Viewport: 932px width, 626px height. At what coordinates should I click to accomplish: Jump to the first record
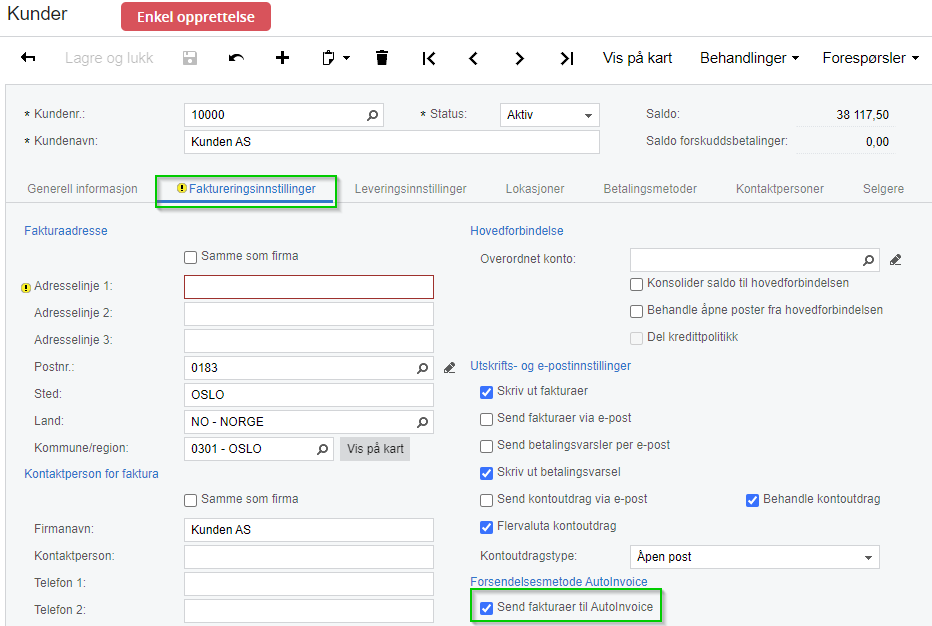428,58
